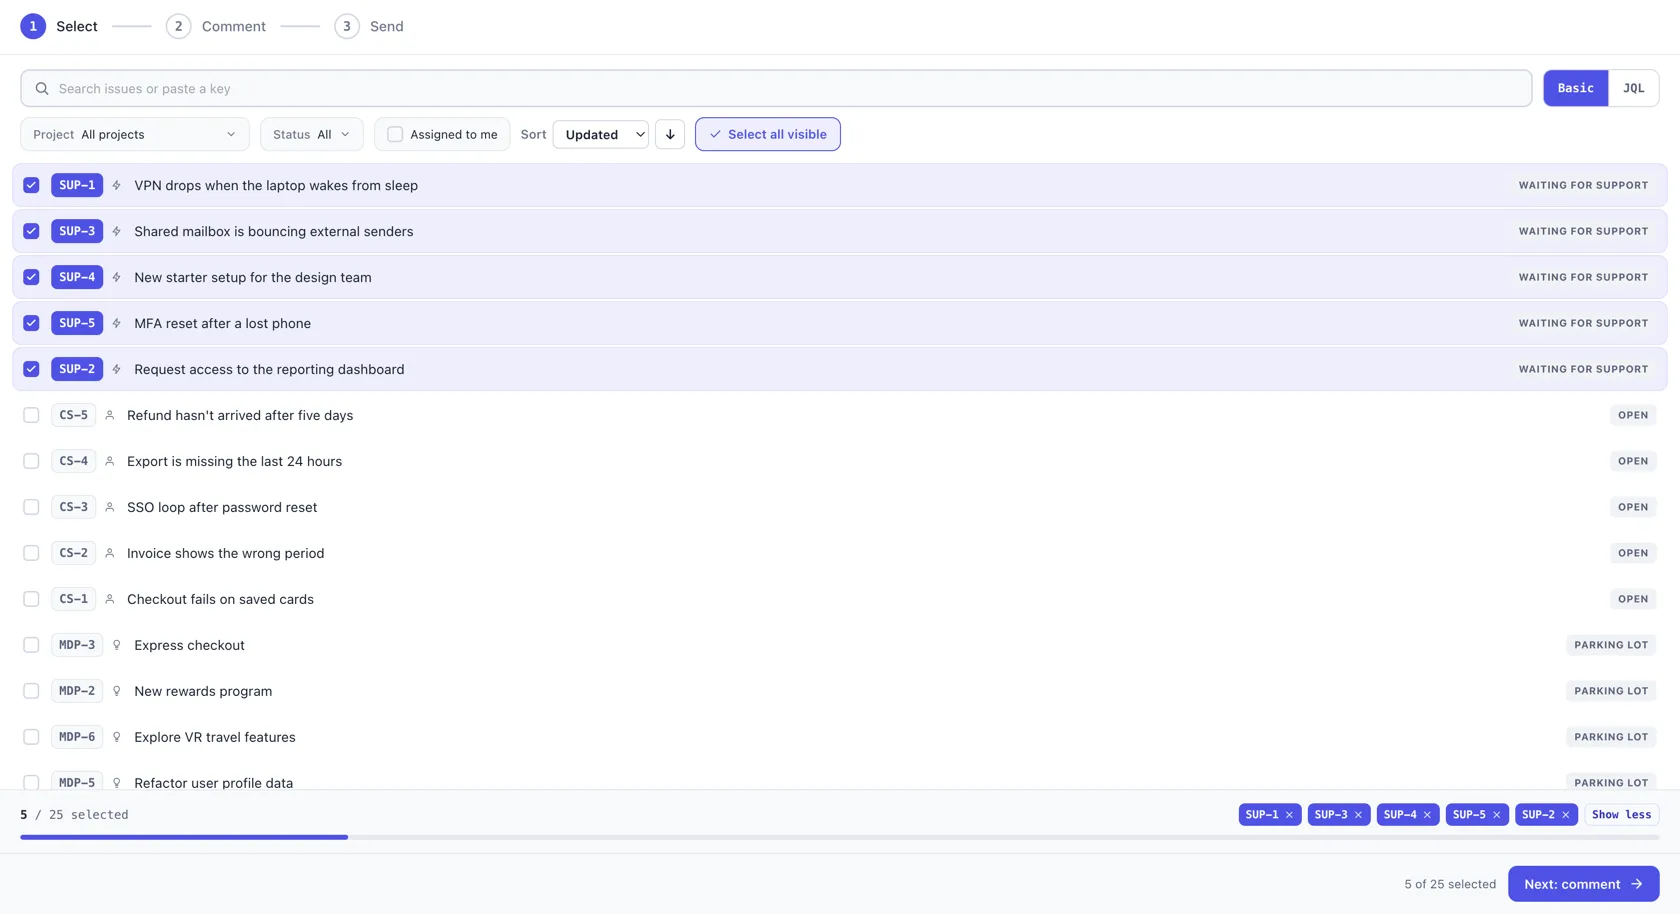Click the CS-2 issue key badge
This screenshot has width=1680, height=914.
[73, 553]
